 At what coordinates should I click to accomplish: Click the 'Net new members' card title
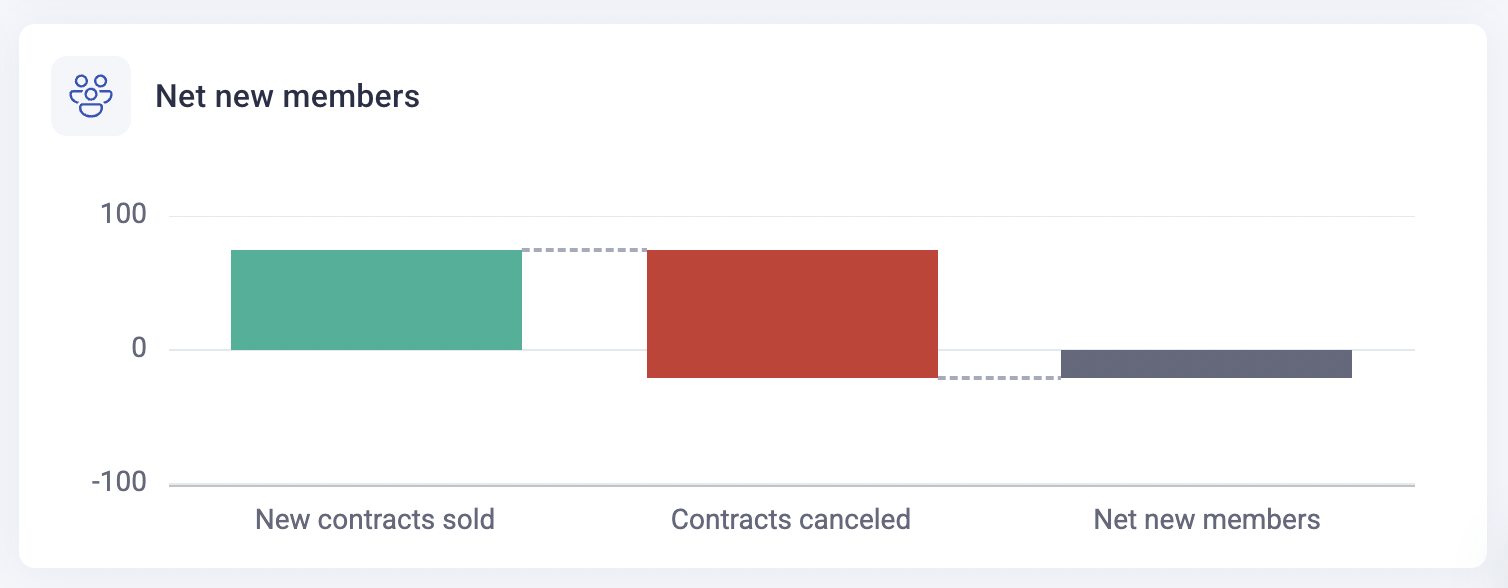[x=287, y=97]
